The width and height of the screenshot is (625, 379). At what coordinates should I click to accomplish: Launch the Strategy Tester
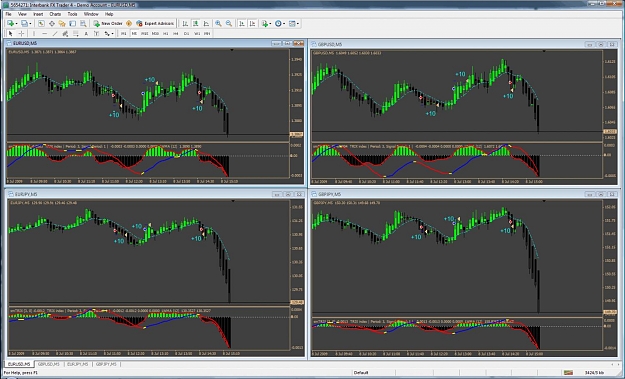(x=83, y=24)
